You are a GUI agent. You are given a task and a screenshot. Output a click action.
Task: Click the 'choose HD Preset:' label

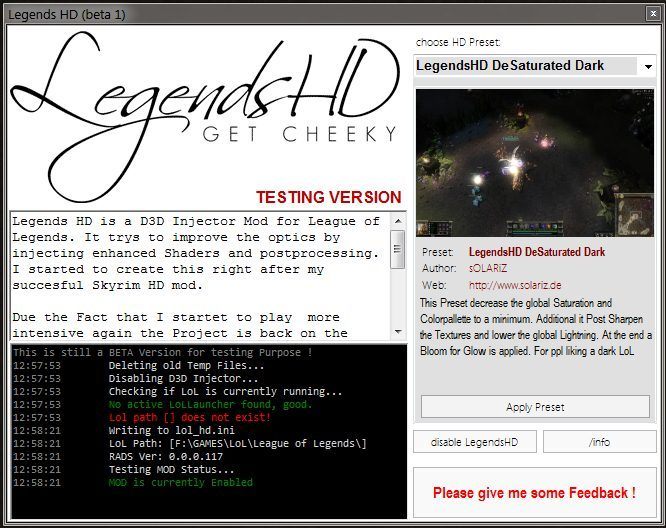pos(458,42)
